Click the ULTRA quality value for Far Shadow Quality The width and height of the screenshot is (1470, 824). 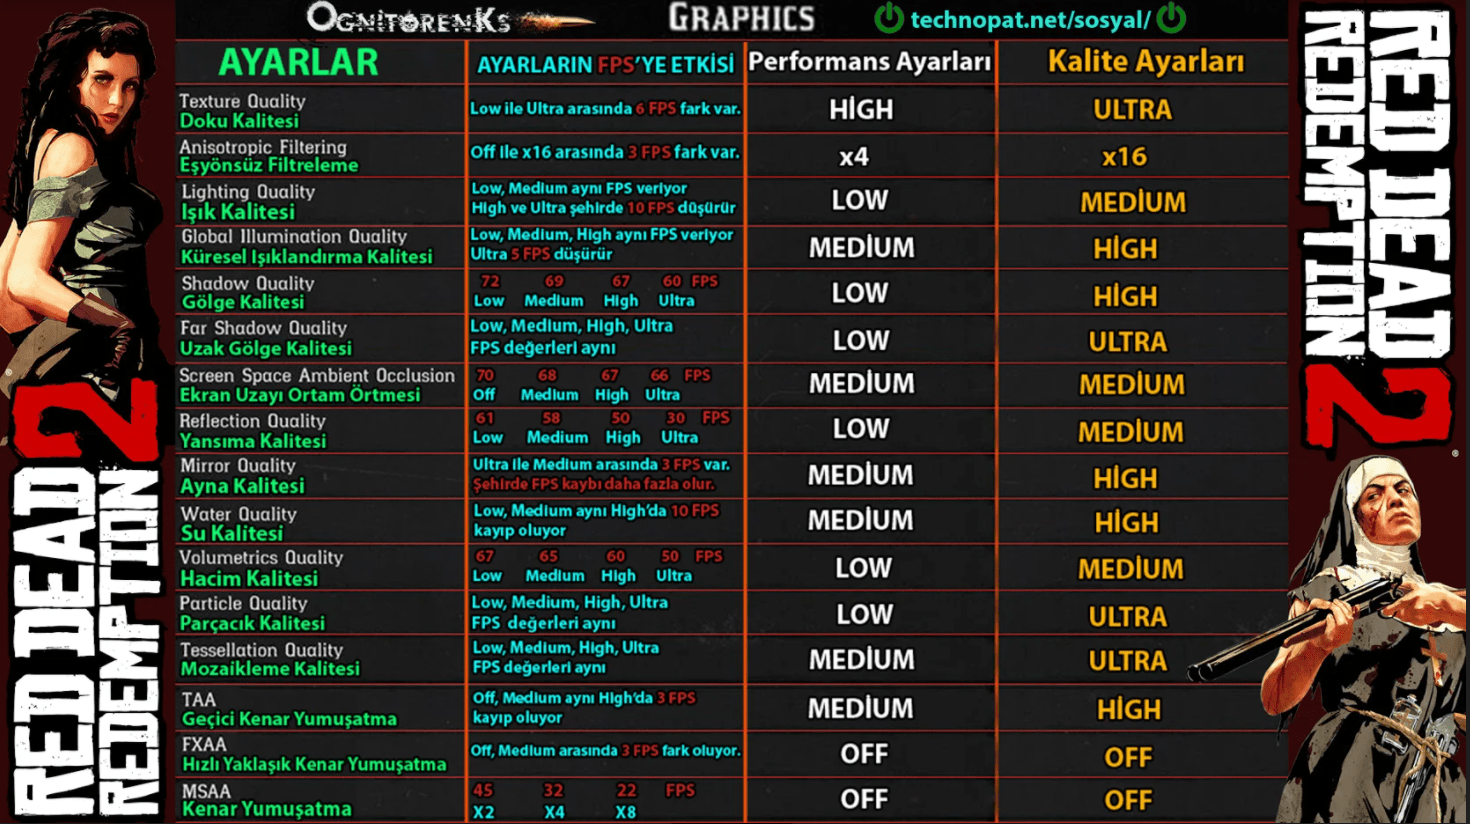point(1128,342)
